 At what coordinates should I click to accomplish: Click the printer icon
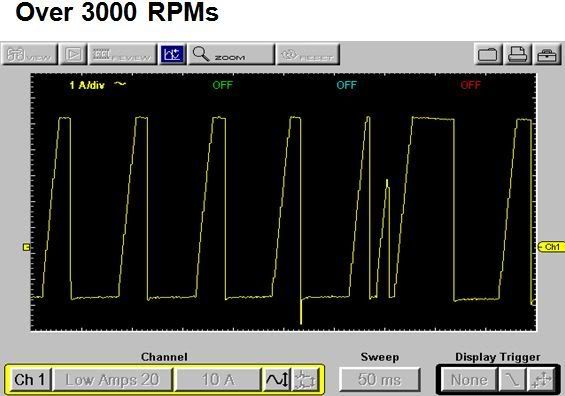[518, 54]
